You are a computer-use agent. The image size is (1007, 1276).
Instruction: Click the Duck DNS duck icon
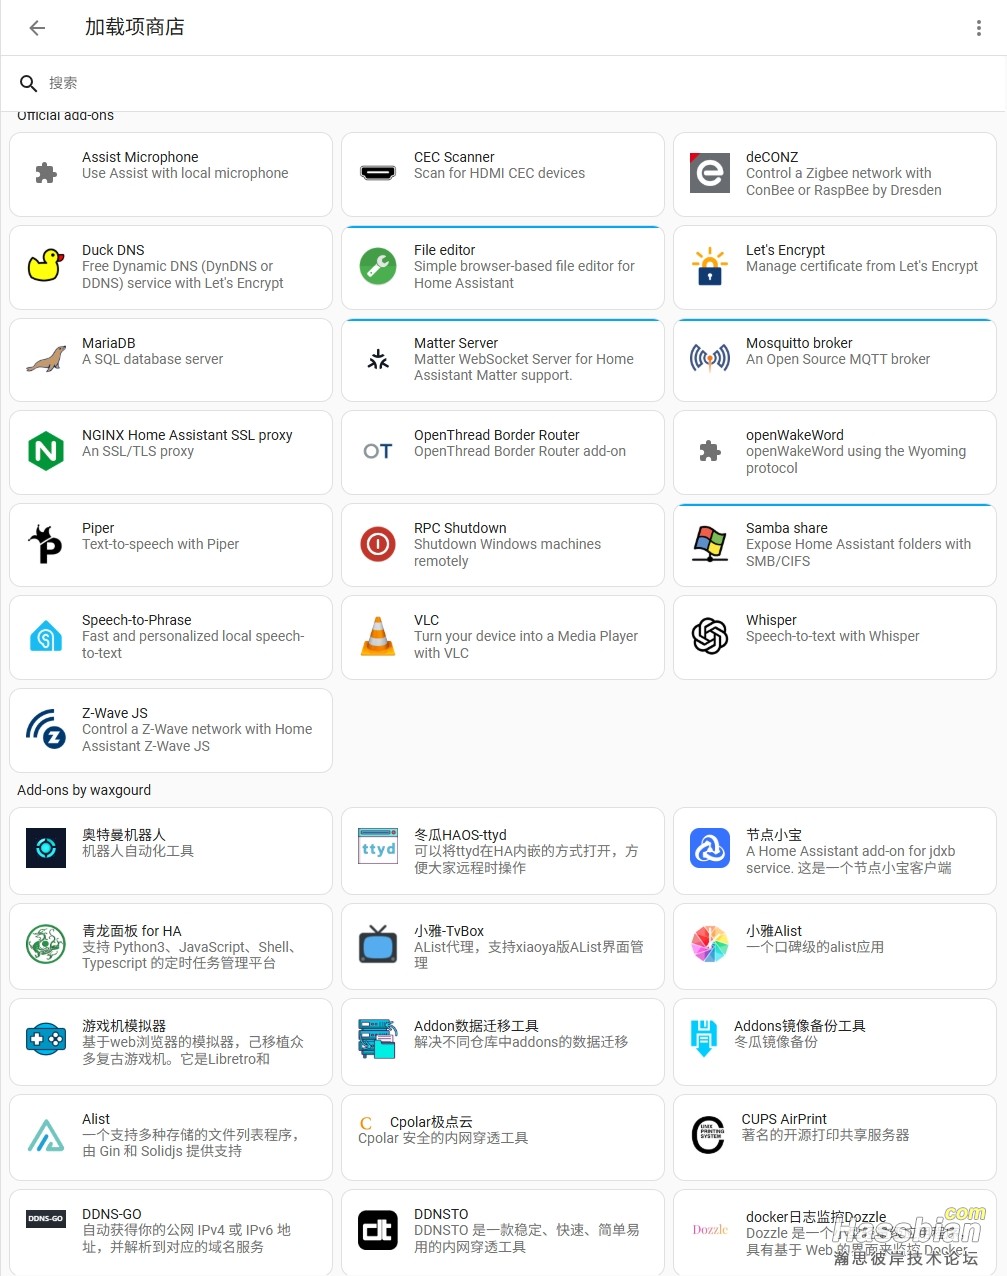coord(46,266)
